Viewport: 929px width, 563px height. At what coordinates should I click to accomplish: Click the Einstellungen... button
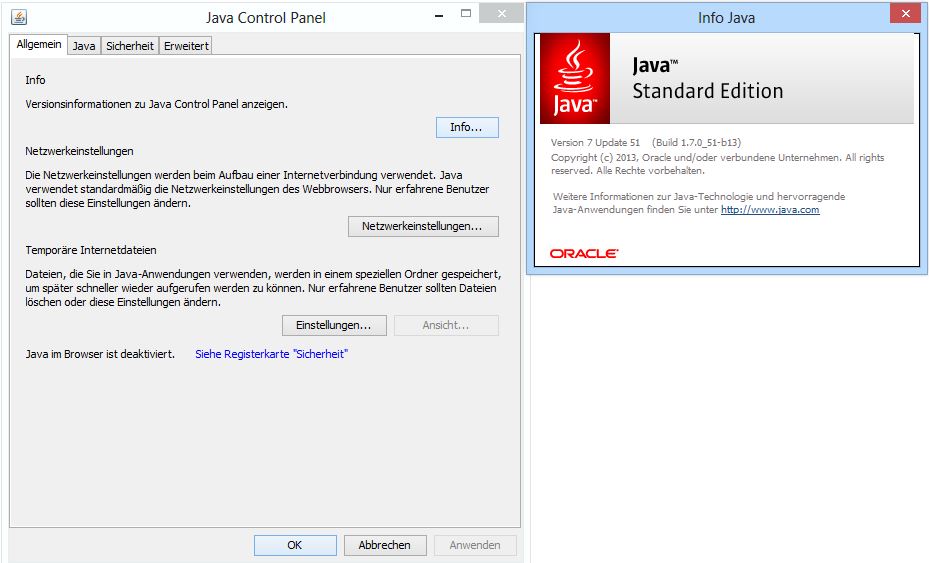pos(334,325)
